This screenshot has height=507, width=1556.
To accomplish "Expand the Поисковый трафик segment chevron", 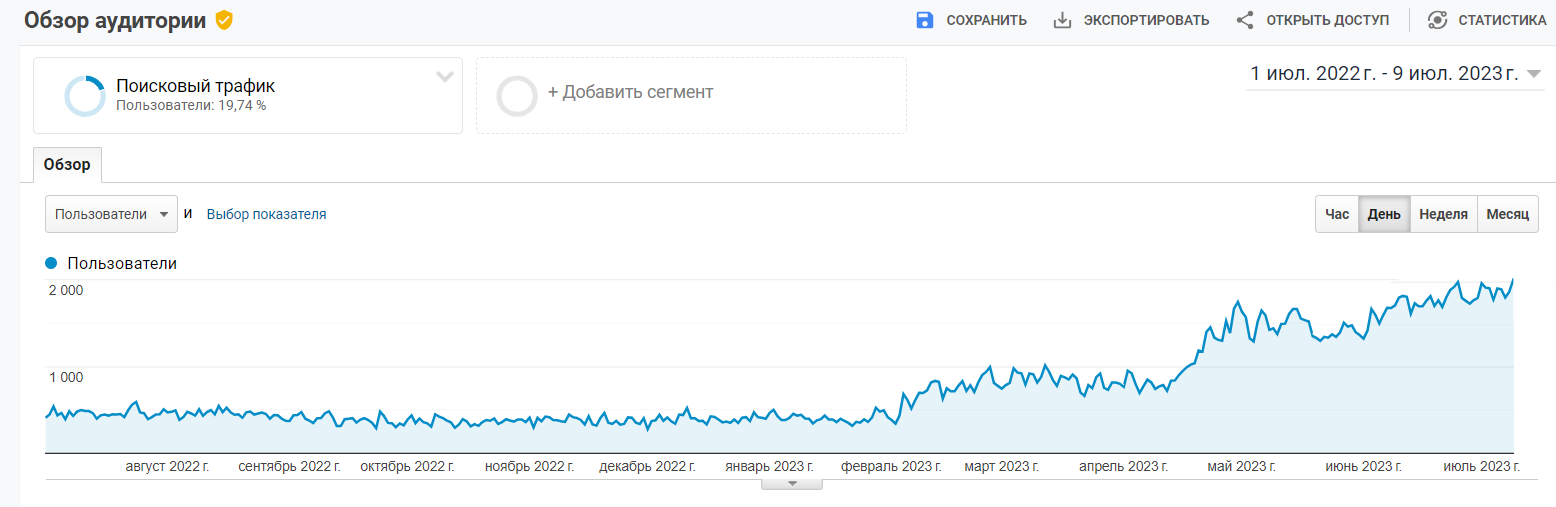I will tap(445, 77).
